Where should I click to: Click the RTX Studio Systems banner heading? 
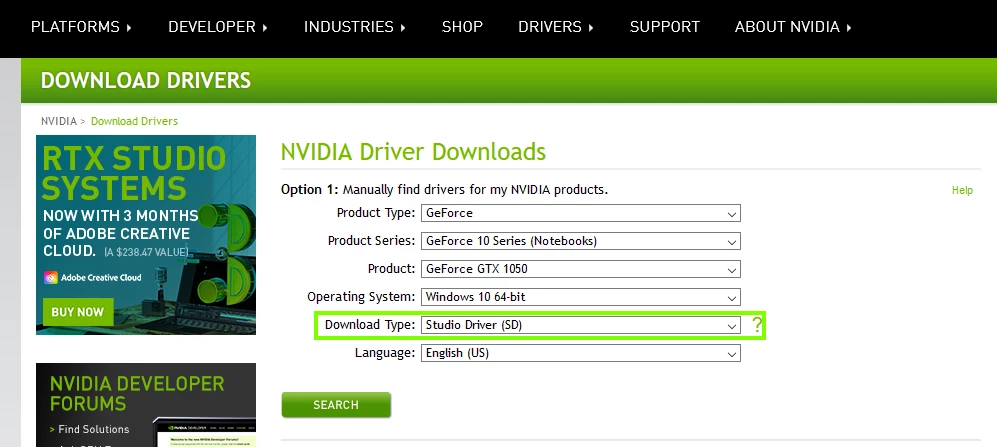(x=134, y=173)
